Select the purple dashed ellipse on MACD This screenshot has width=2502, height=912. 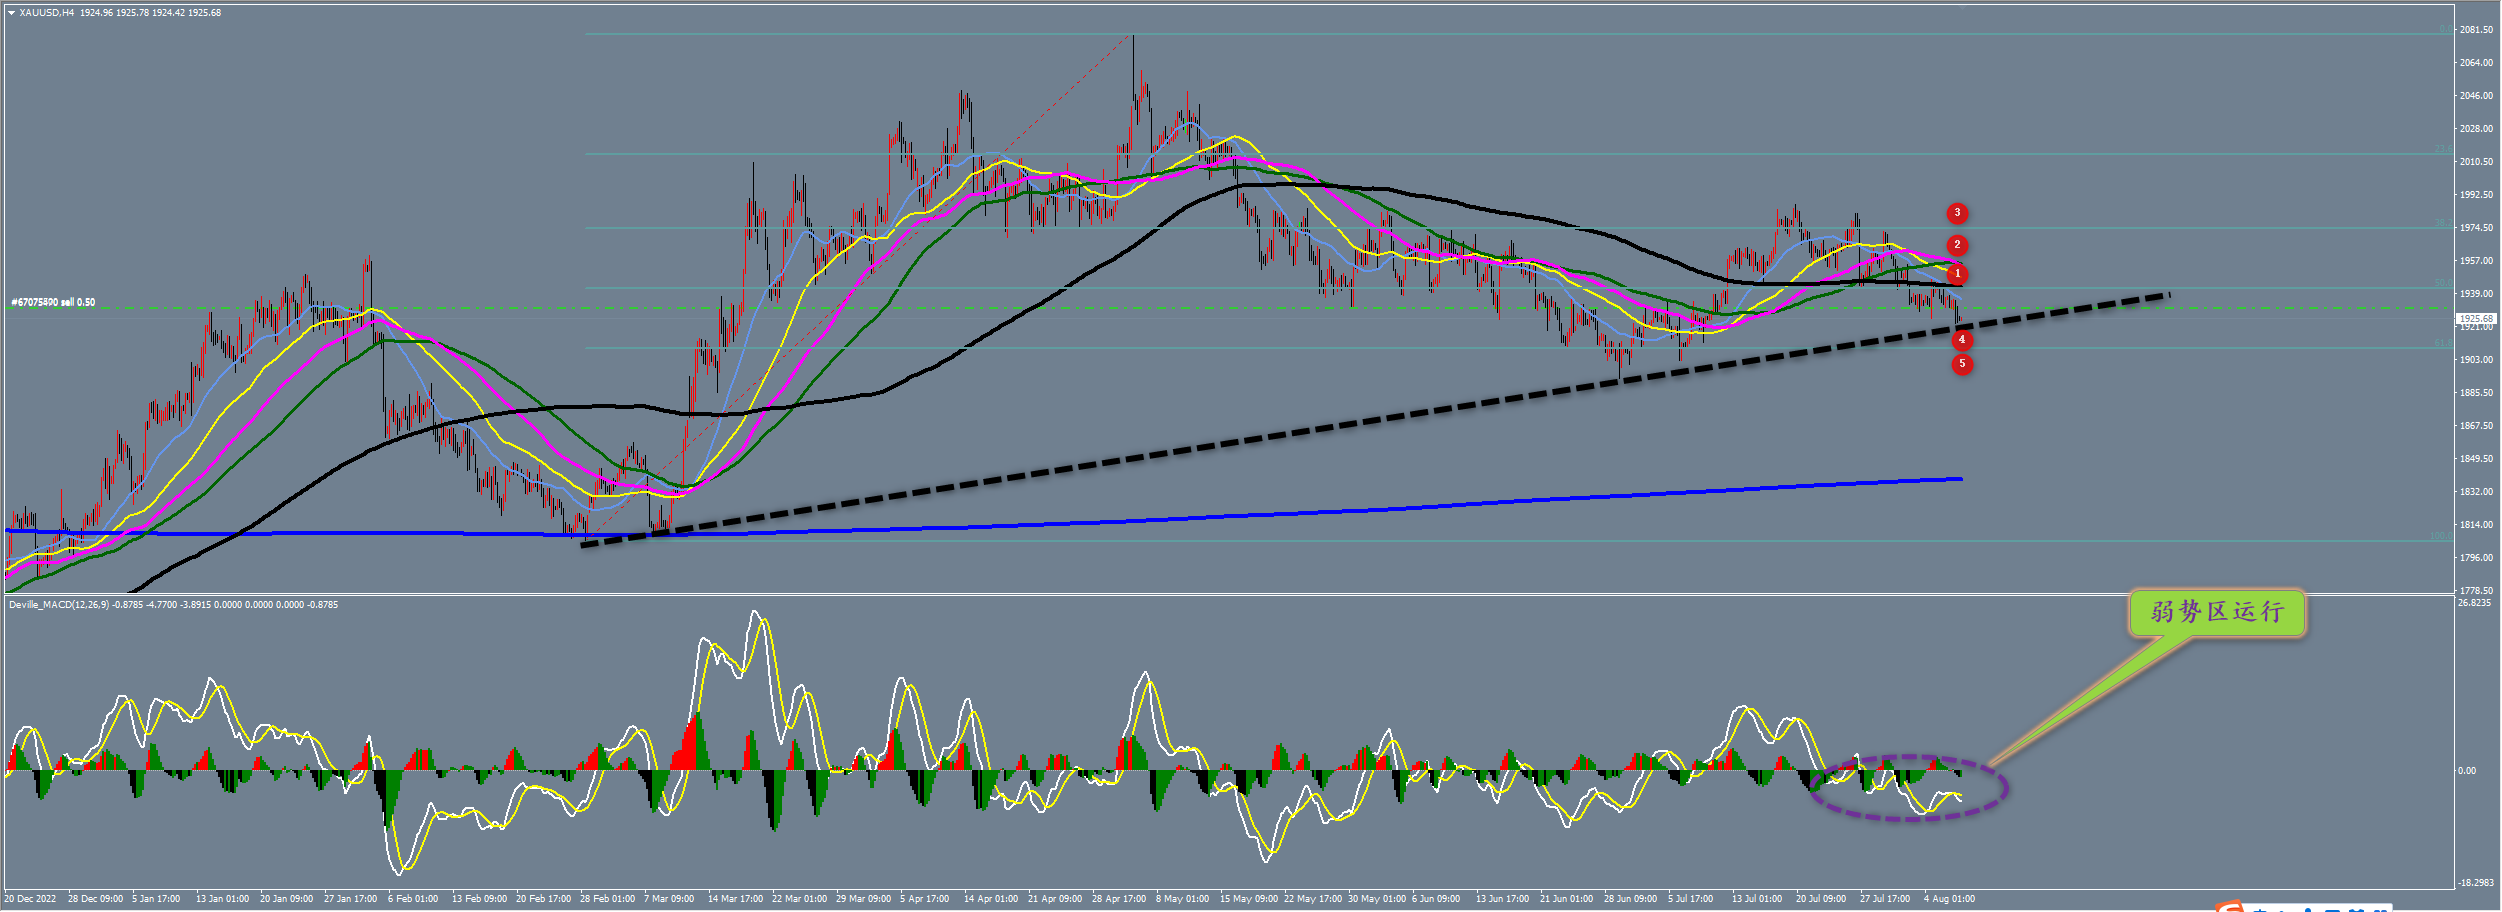[x=1908, y=788]
